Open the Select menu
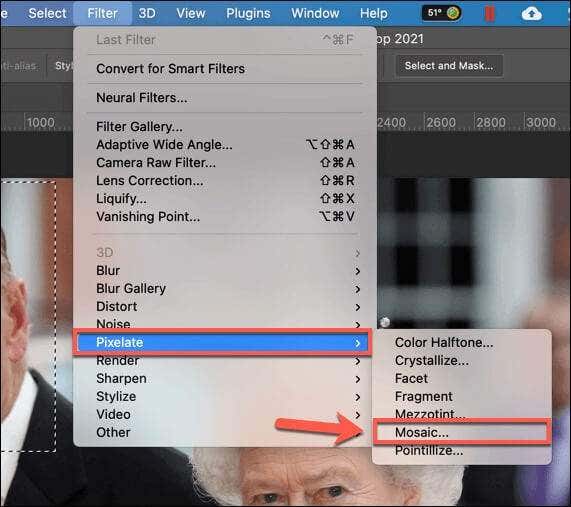The image size is (571, 507). tap(47, 13)
